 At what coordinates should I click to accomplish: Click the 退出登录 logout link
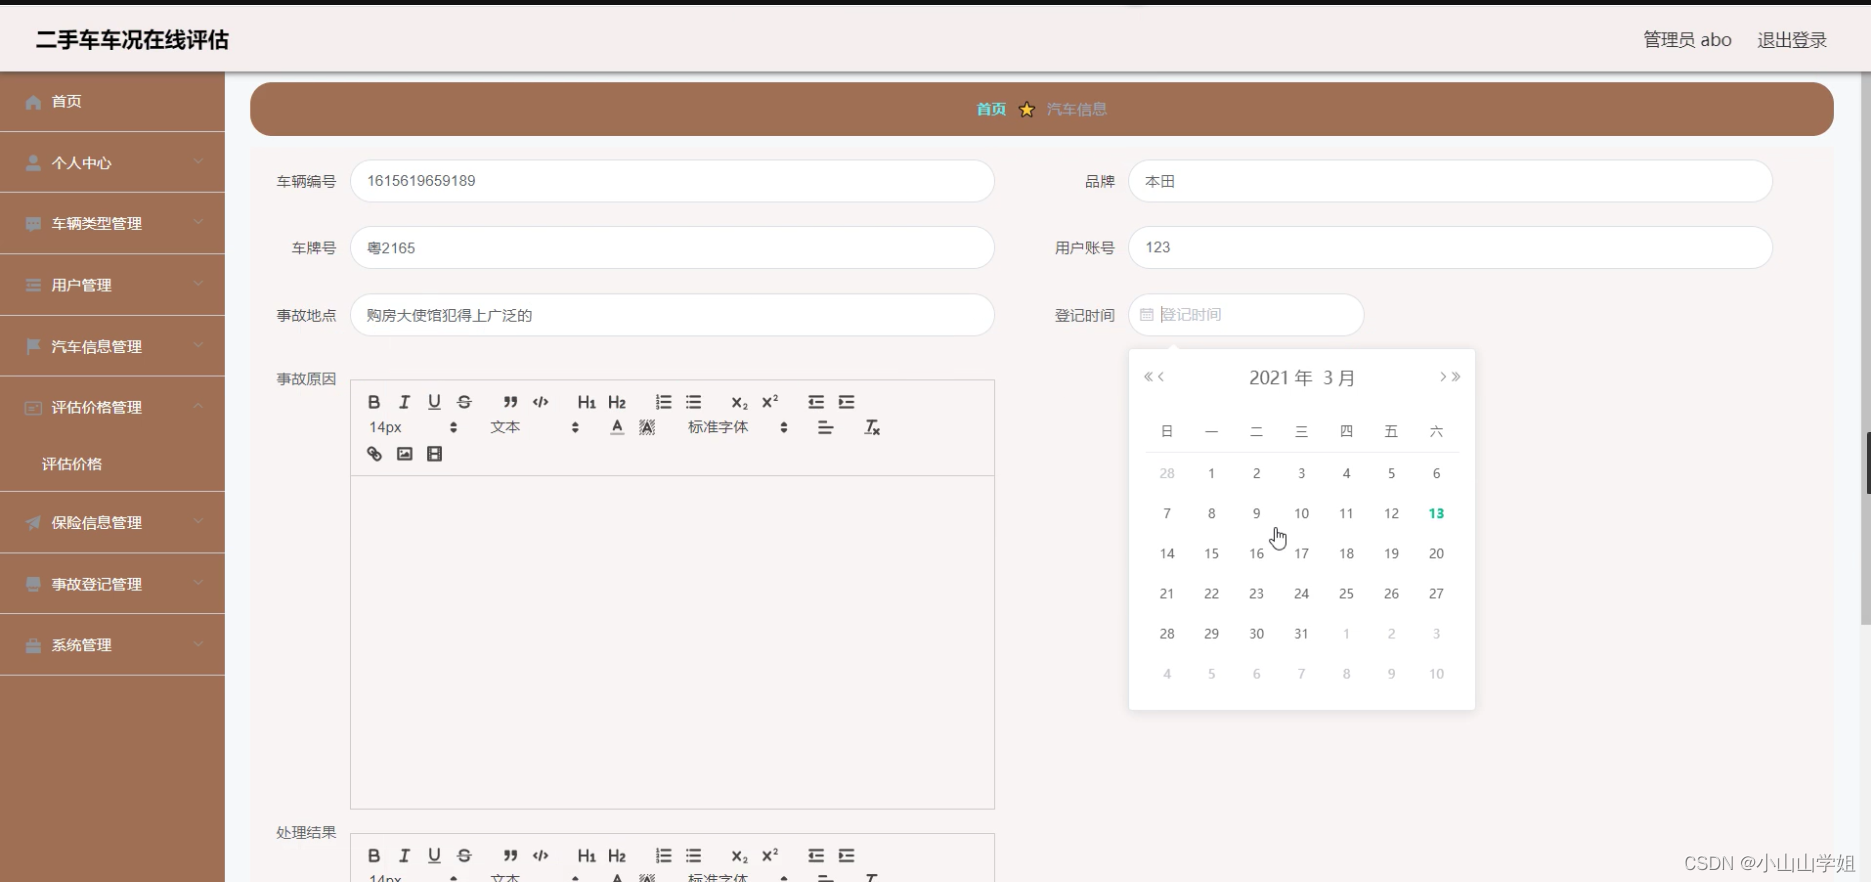[1792, 40]
